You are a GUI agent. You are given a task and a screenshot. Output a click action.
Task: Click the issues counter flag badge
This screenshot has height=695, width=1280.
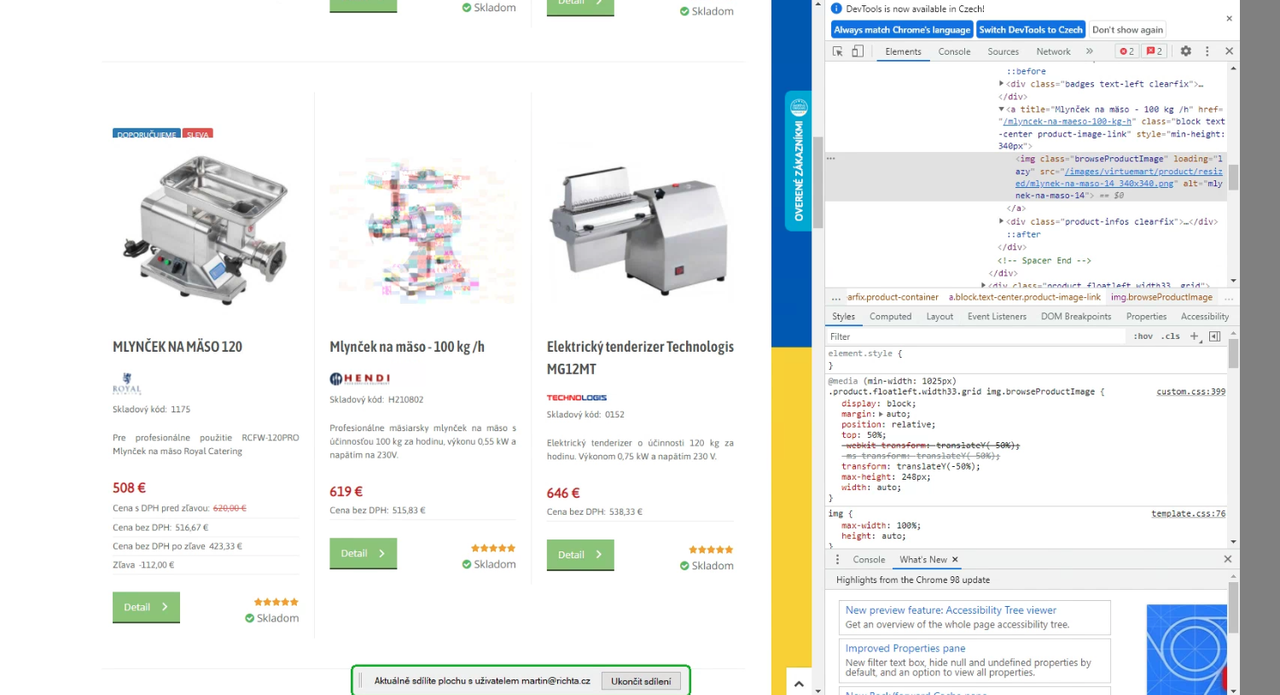pos(1154,51)
